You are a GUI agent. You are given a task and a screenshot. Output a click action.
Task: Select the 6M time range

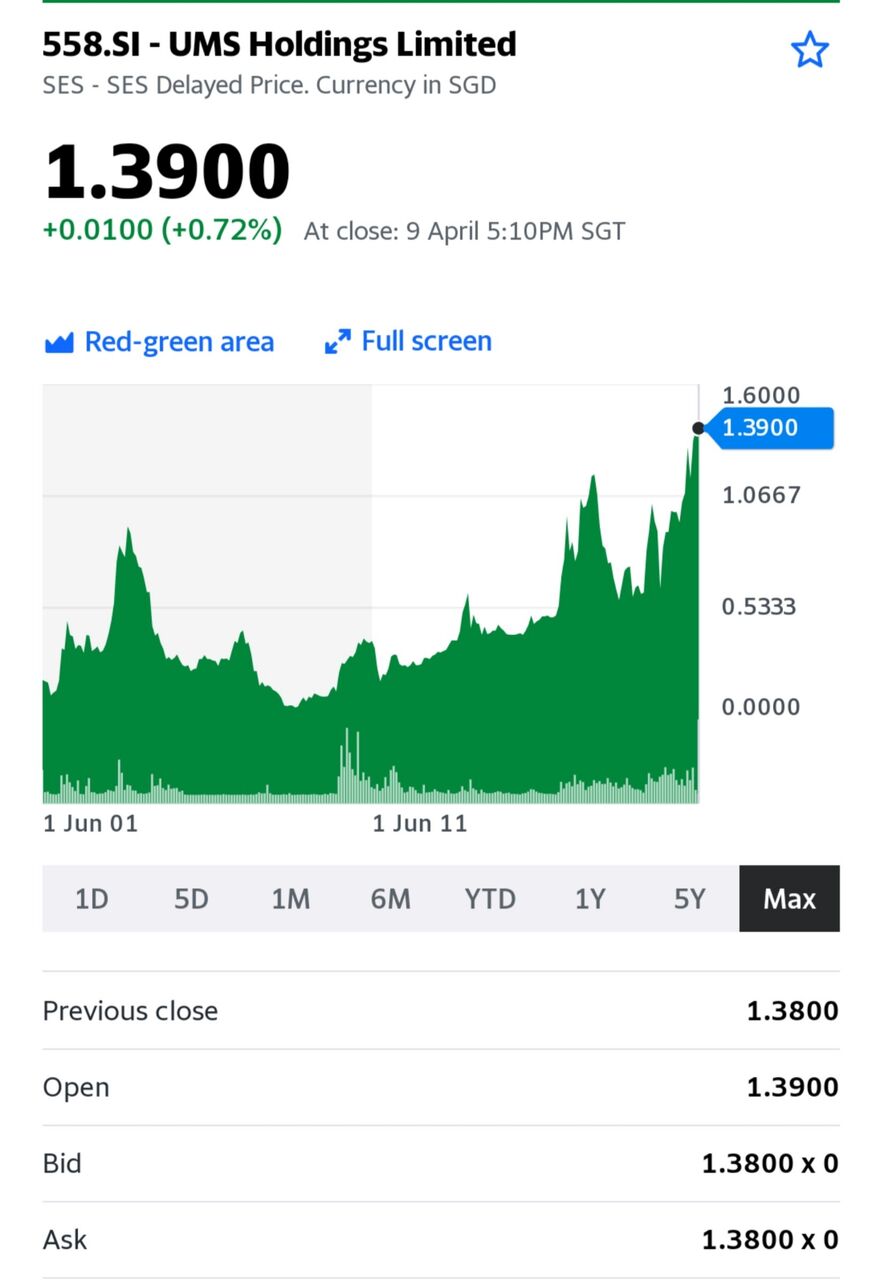[x=391, y=899]
